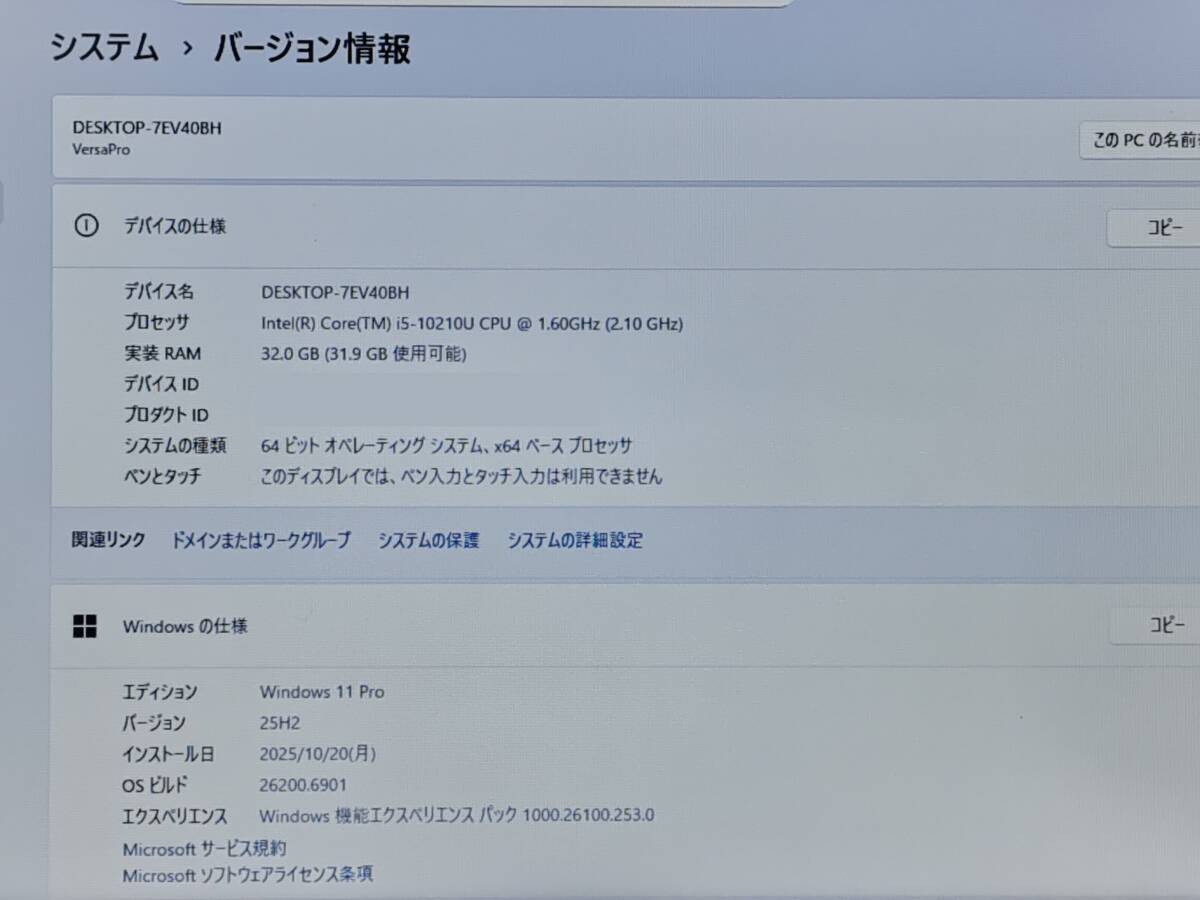Click the 25H2 version value
Screen dimensions: 1200x900
(x=279, y=723)
